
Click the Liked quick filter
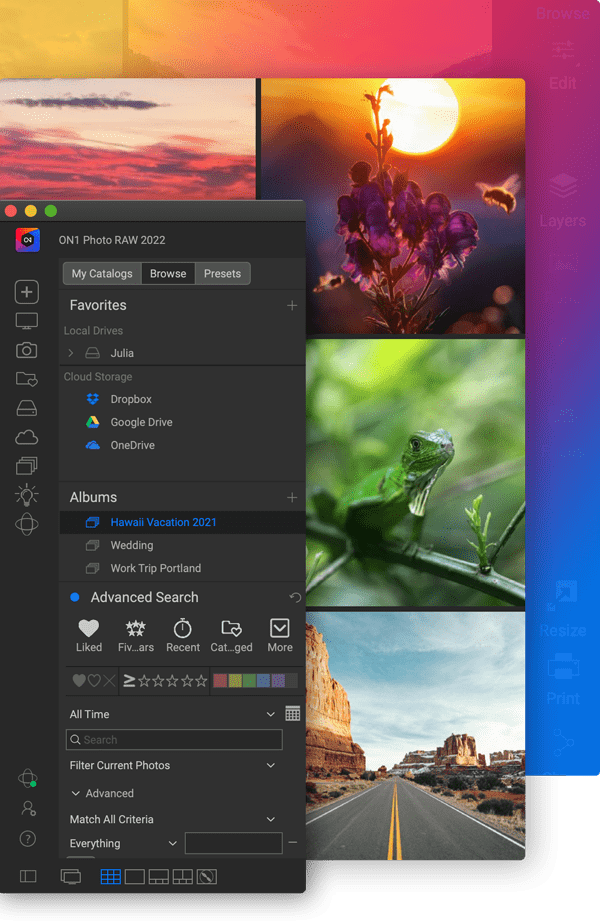point(89,636)
